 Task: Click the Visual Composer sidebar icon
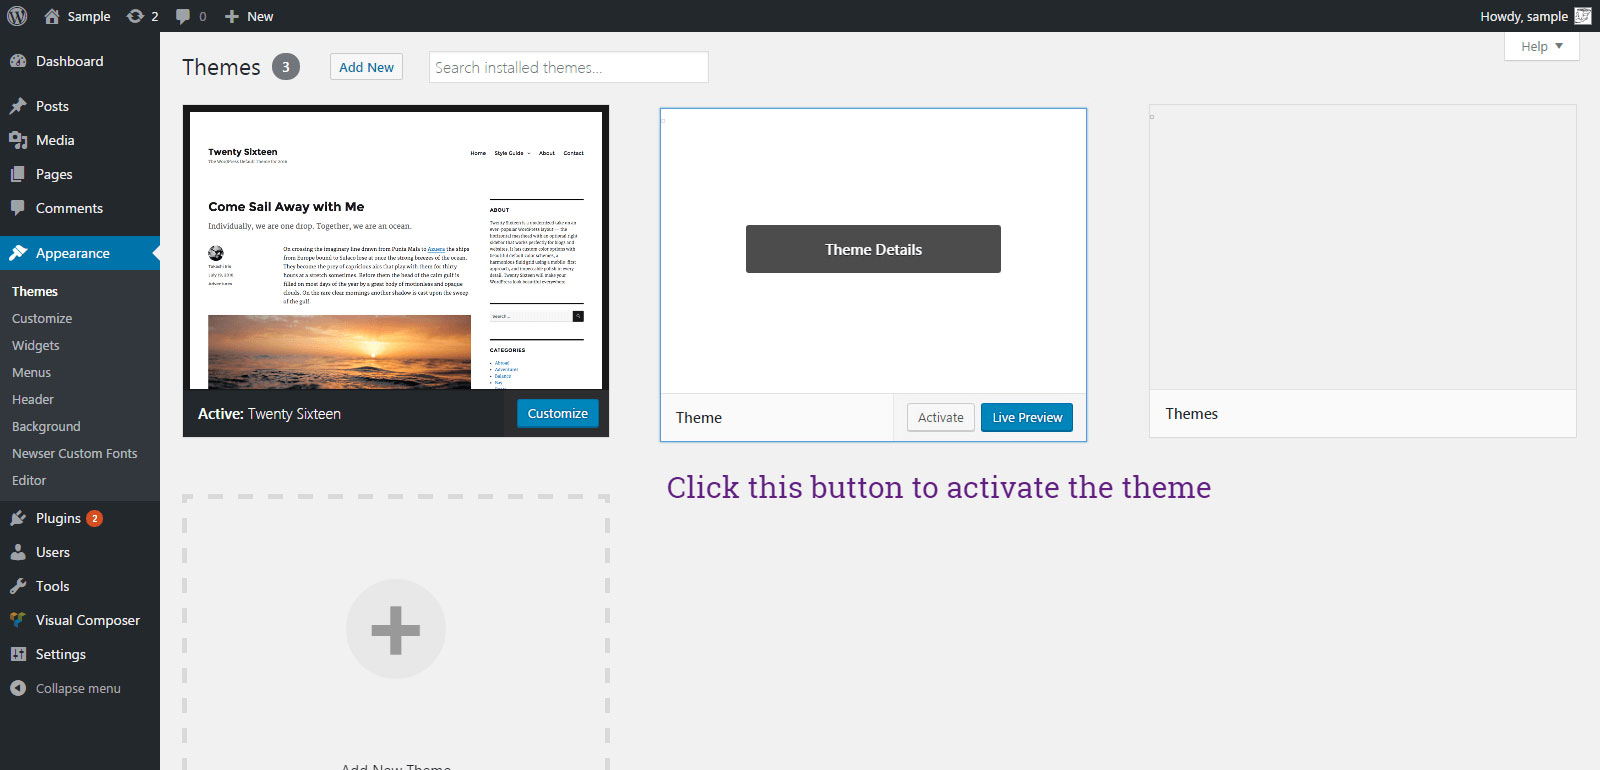[x=18, y=620]
